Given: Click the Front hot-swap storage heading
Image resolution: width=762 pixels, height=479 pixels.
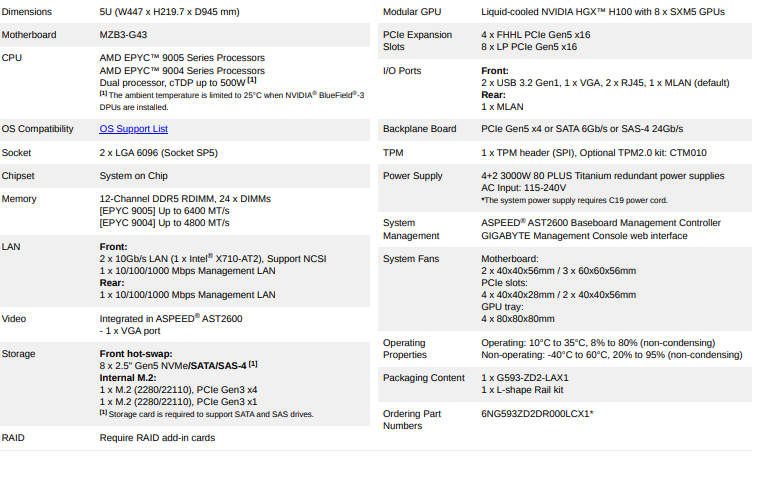Looking at the screenshot, I should pos(136,354).
